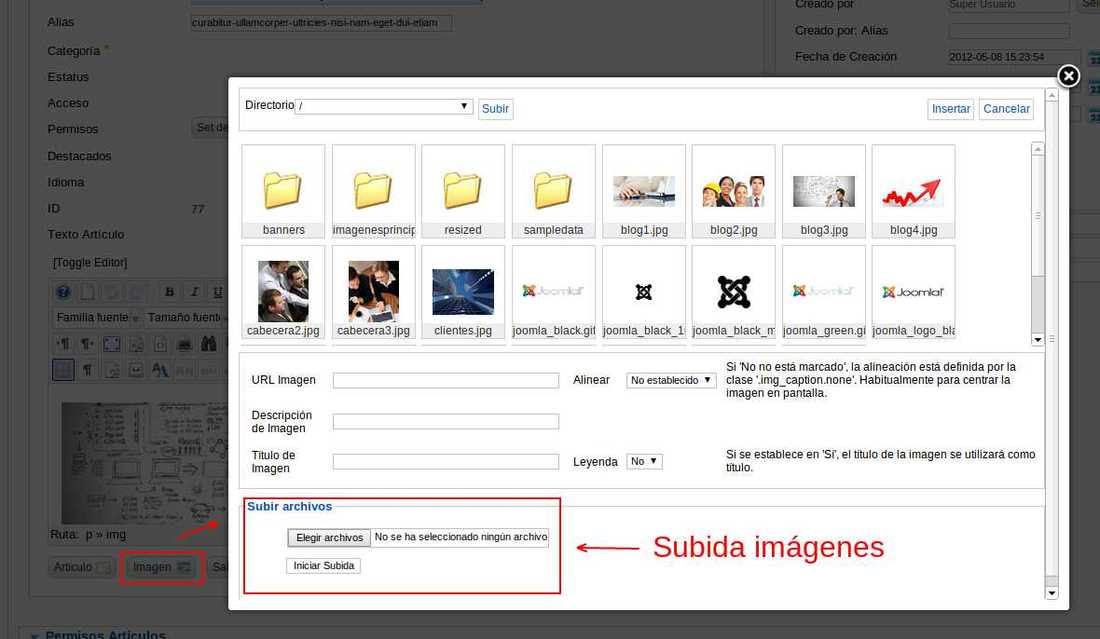Viewport: 1100px width, 639px height.
Task: Open the Leyenda dropdown set to No
Action: pyautogui.click(x=644, y=462)
